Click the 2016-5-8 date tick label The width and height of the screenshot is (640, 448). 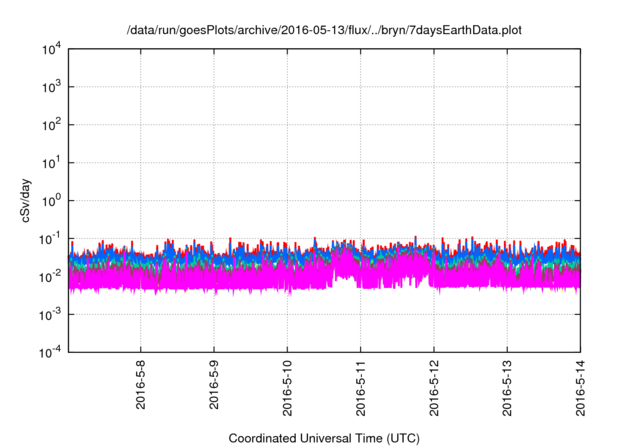pos(140,385)
